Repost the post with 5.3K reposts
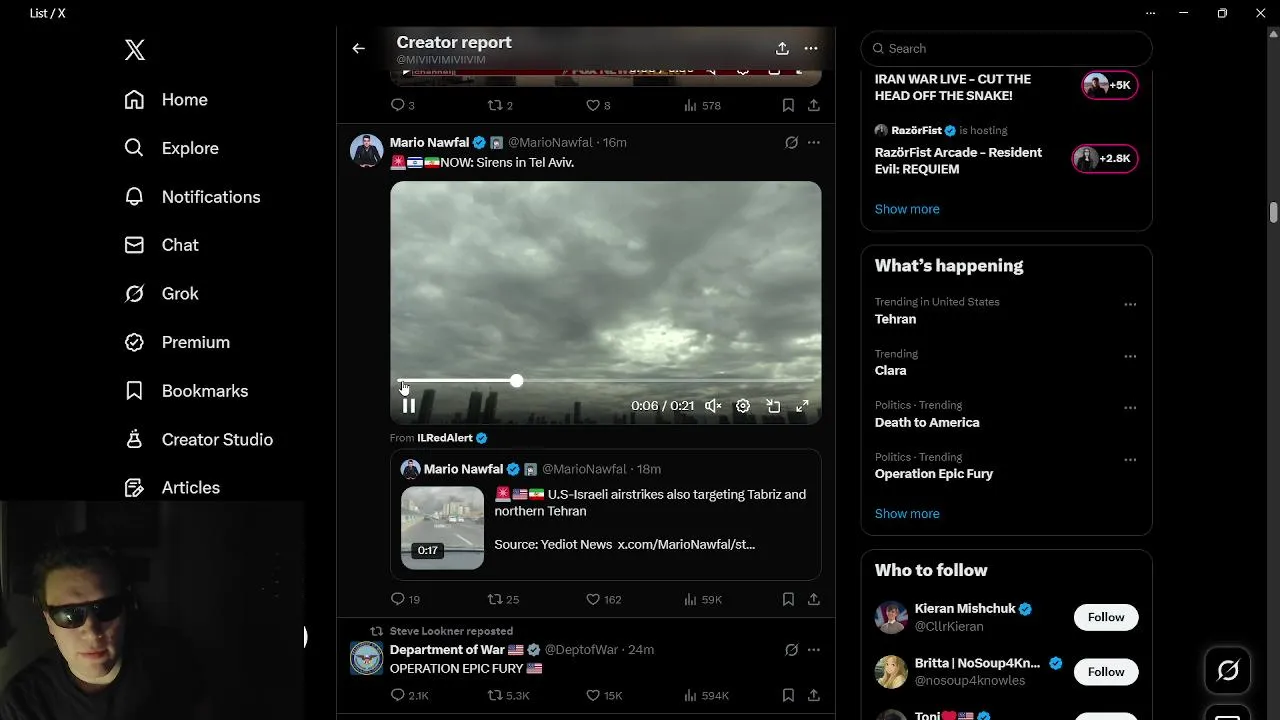This screenshot has height=720, width=1280. pos(508,695)
